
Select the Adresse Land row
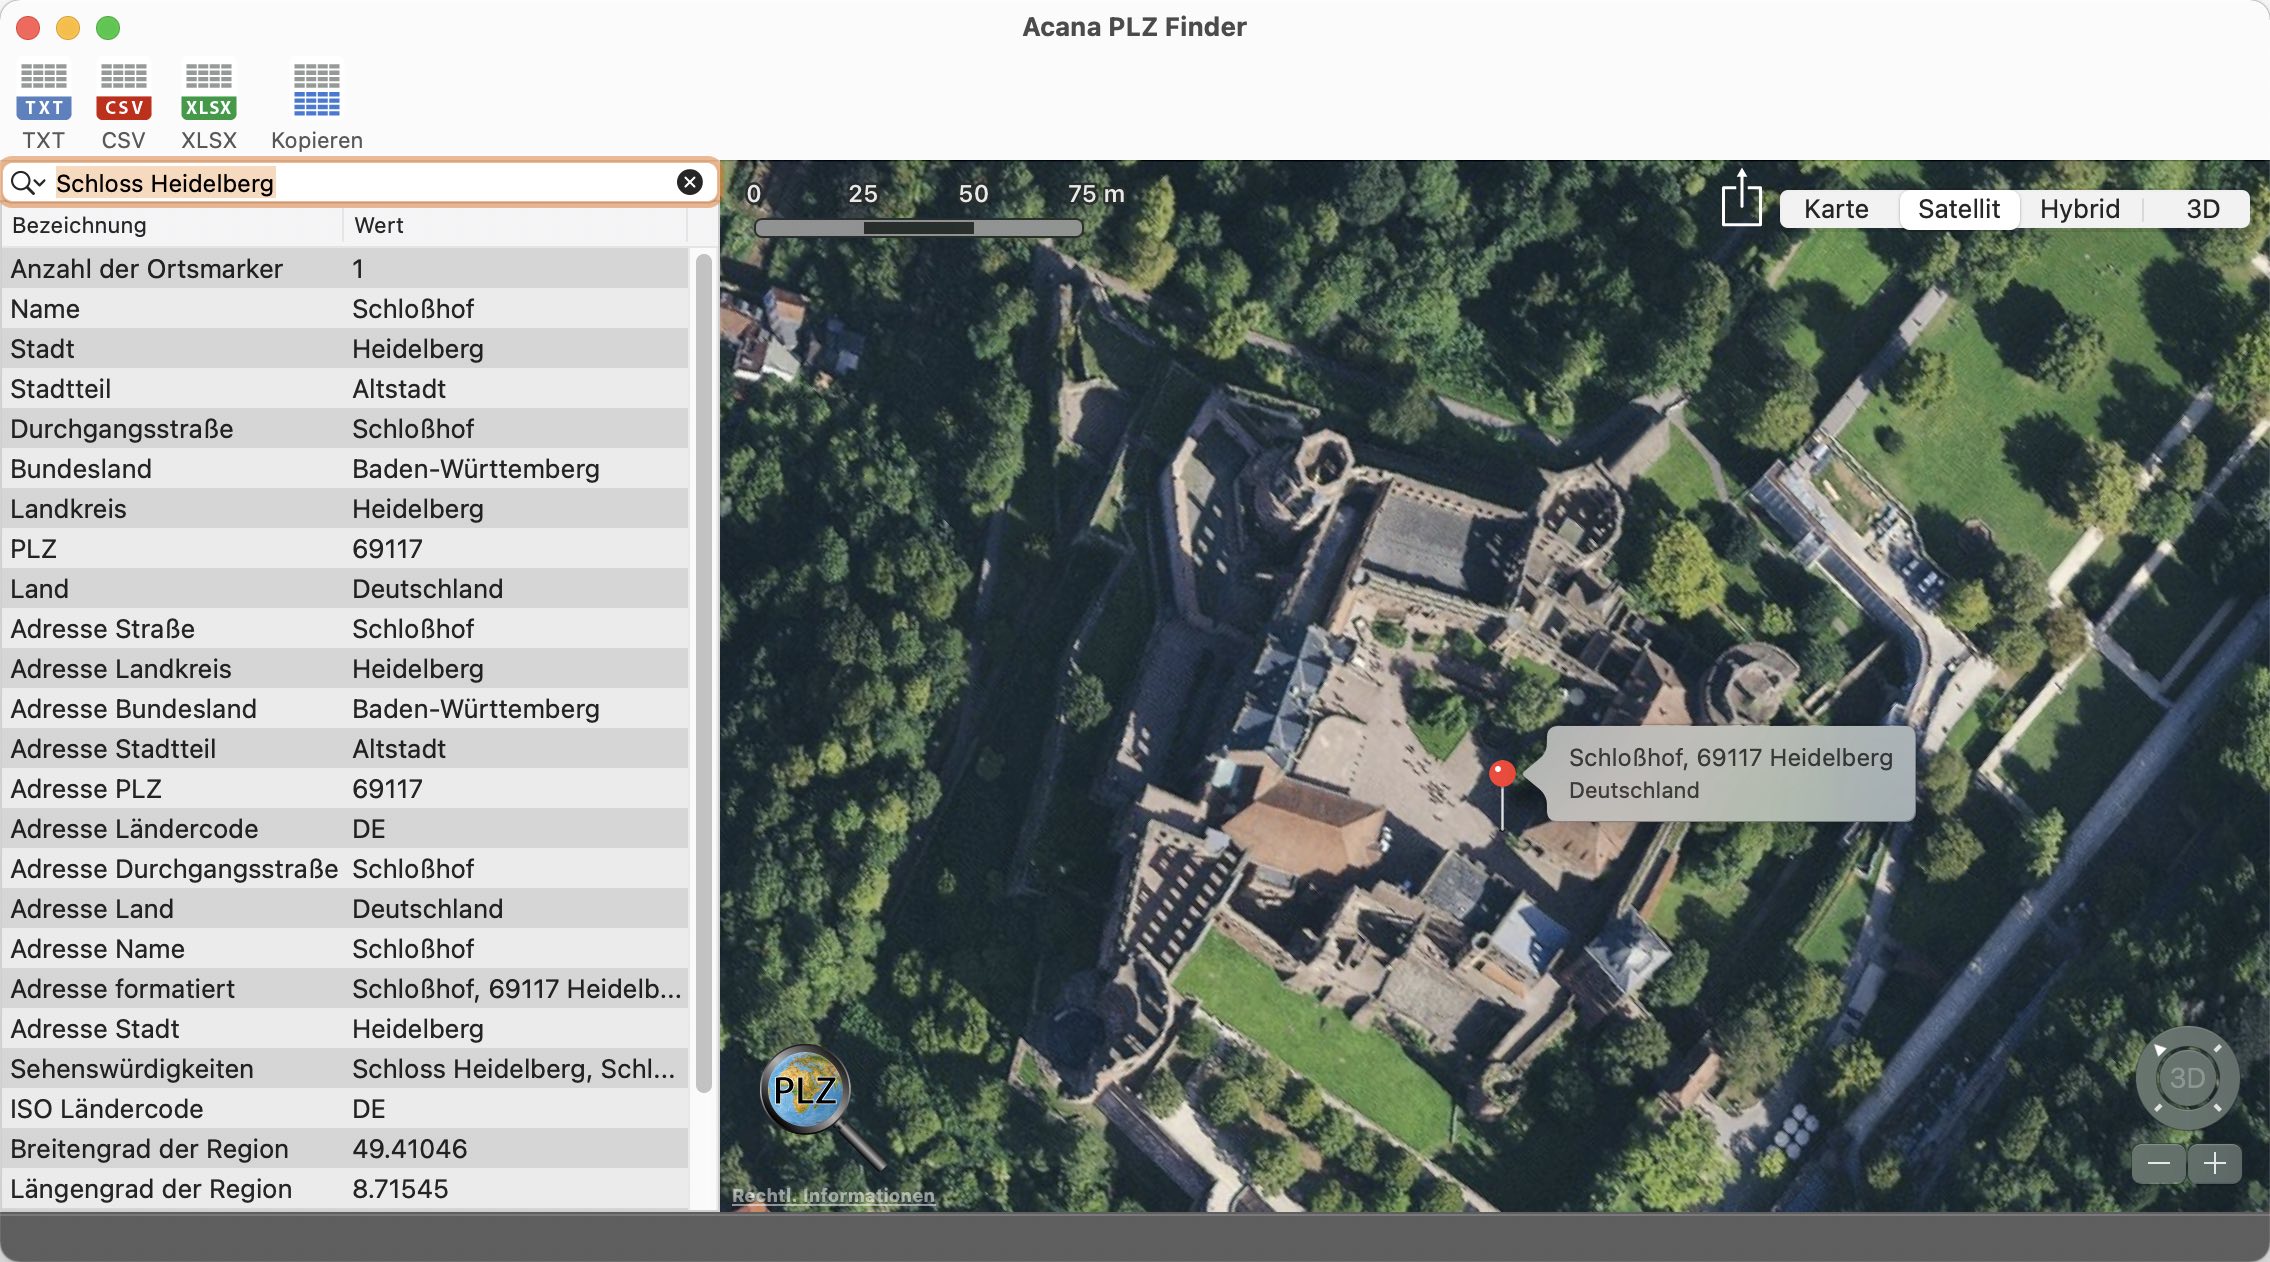click(345, 908)
